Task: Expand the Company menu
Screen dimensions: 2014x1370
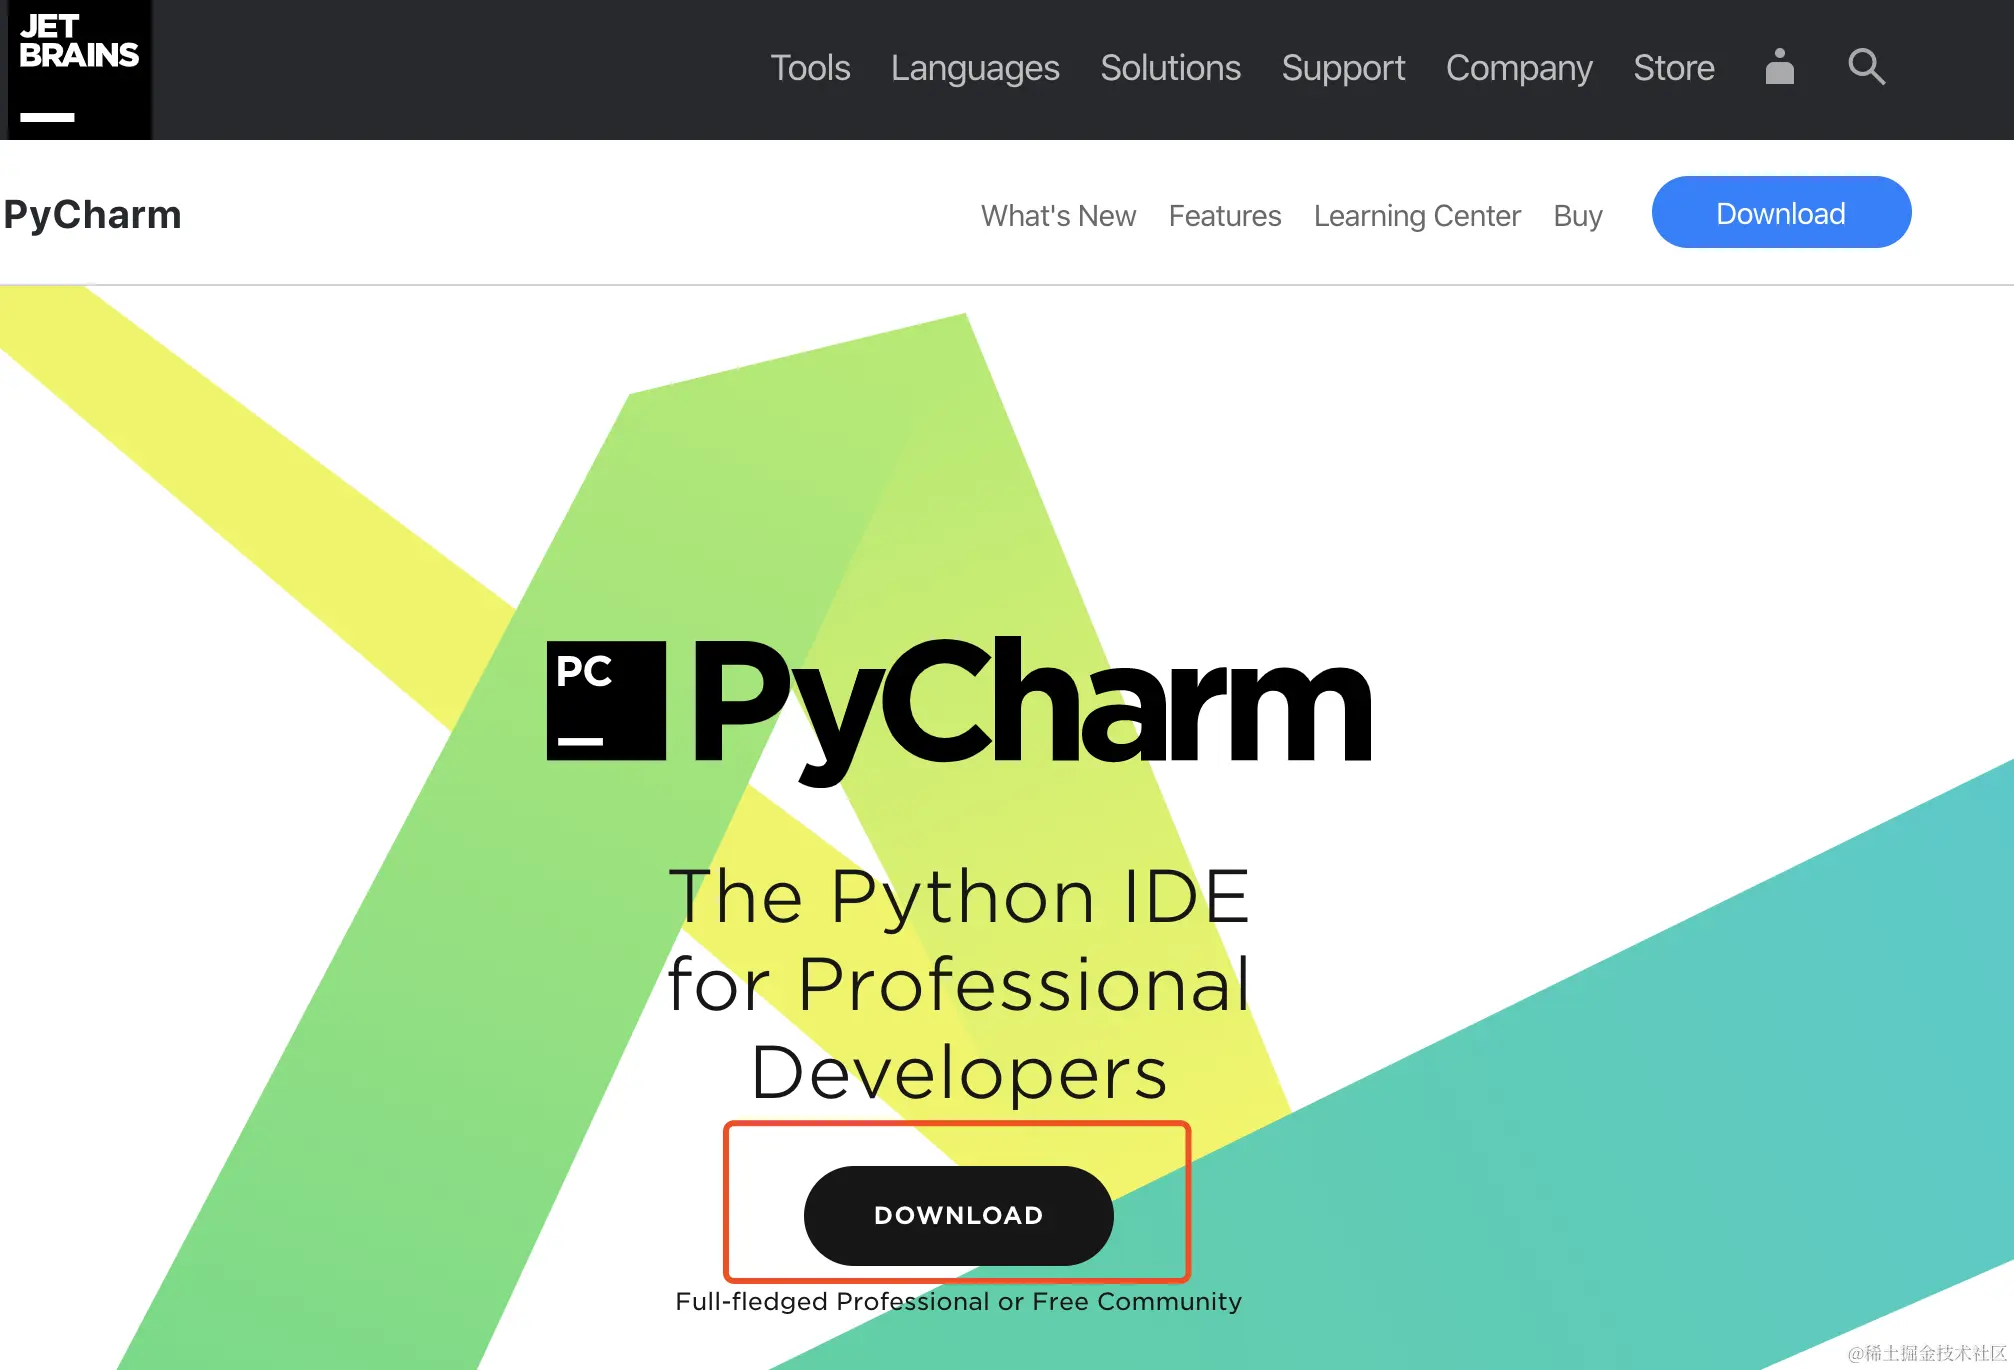Action: tap(1518, 68)
